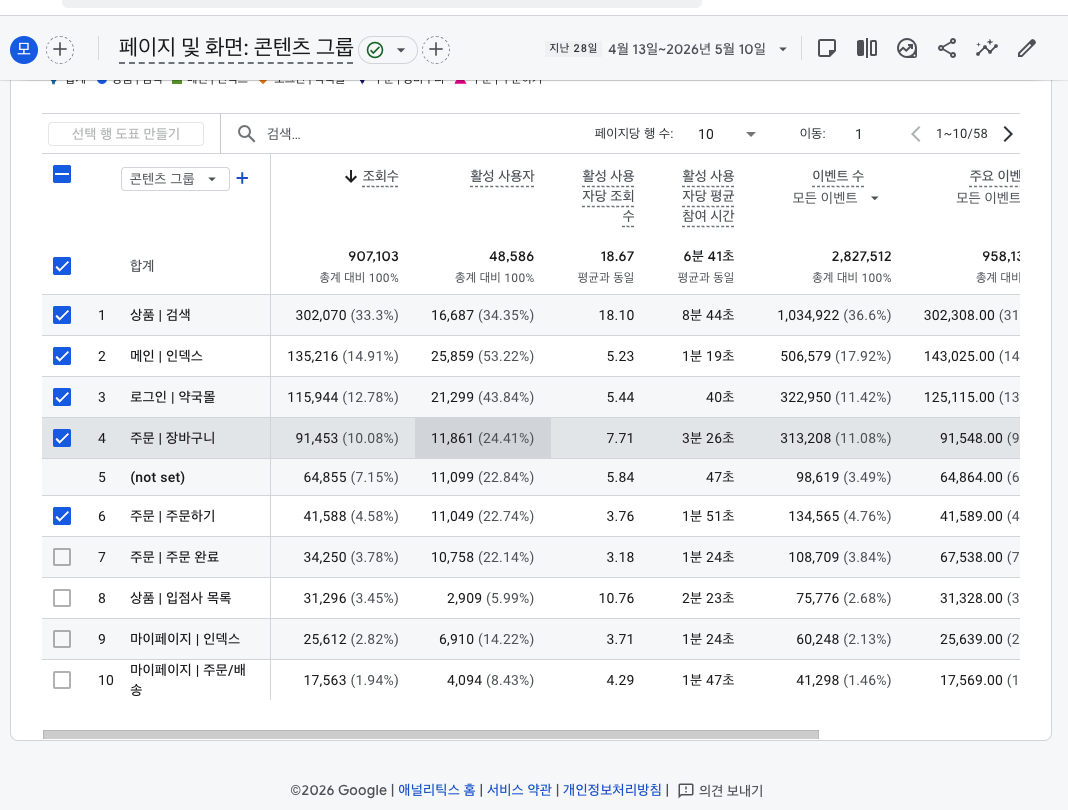
Task: Uncheck the '상품 | 검색' row checkbox
Action: click(x=62, y=315)
